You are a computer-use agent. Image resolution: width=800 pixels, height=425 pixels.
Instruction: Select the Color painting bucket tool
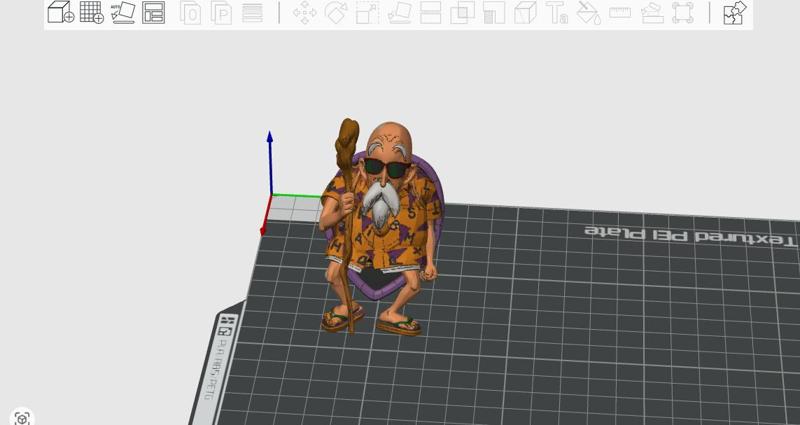pos(588,13)
